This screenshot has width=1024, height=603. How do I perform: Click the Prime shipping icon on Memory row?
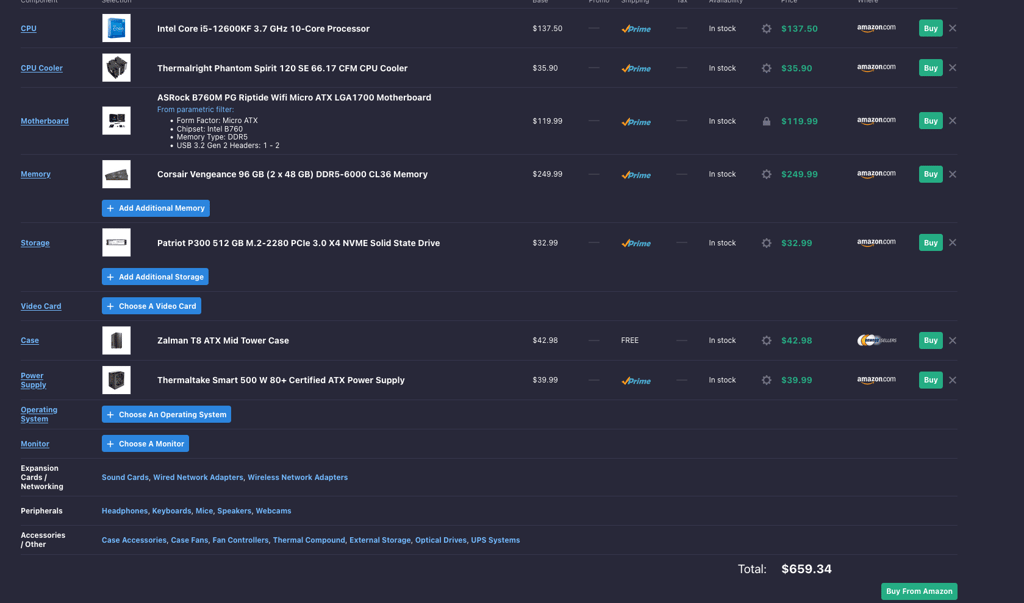pos(636,175)
